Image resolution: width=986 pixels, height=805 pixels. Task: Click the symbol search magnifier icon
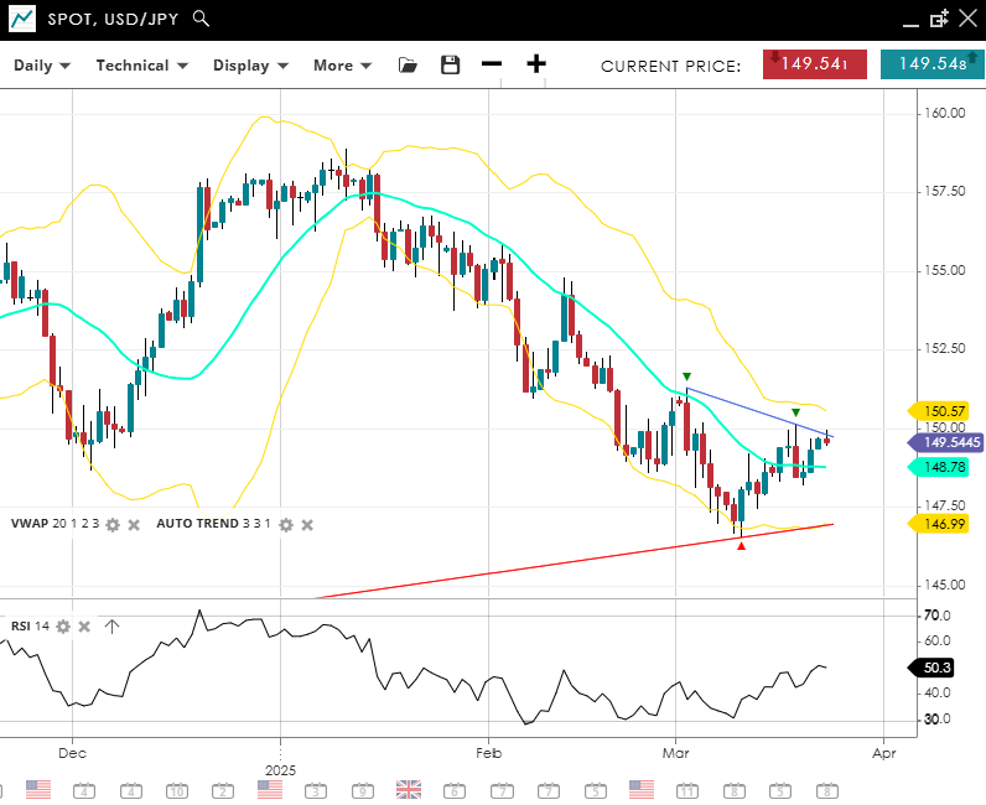pos(201,18)
